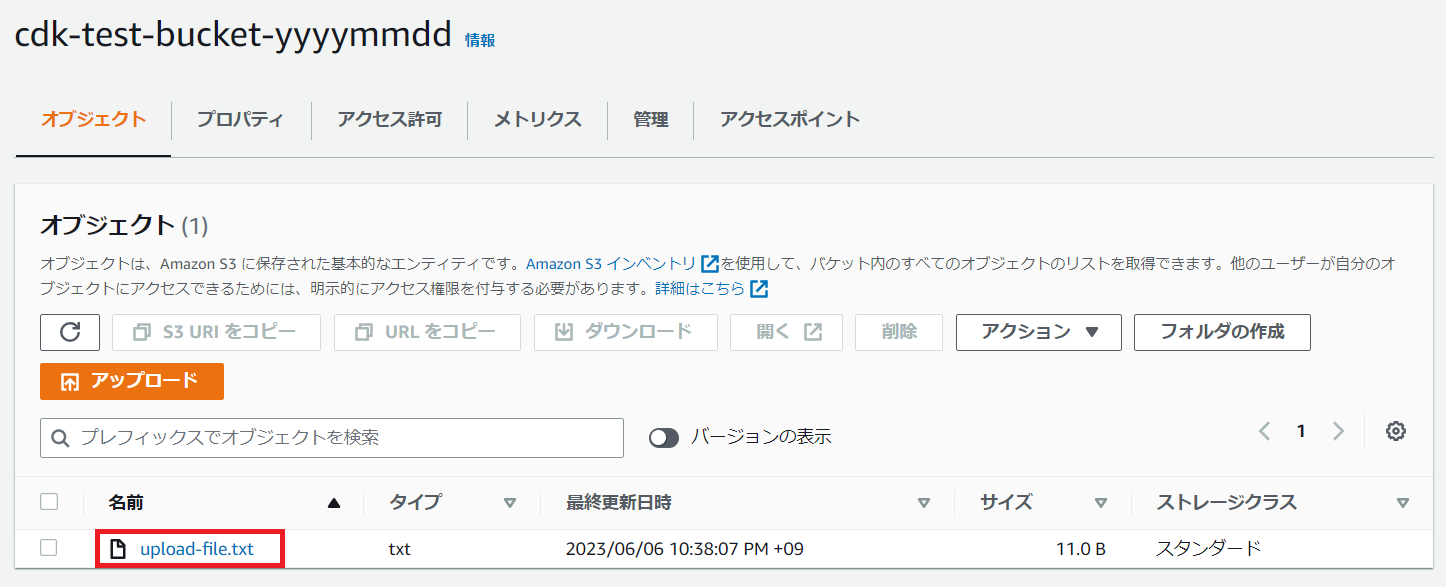Click the ストレージクラス column sort arrow
Image resolution: width=1446 pixels, height=587 pixels.
pyautogui.click(x=1403, y=503)
